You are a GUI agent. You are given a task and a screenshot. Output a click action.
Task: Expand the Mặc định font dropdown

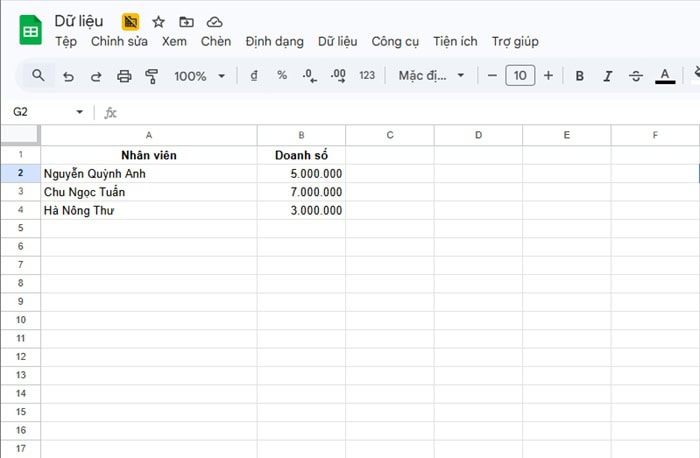(x=432, y=76)
